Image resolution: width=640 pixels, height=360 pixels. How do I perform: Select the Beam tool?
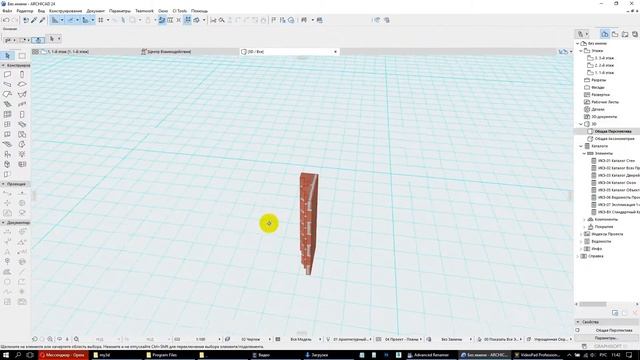[7, 84]
